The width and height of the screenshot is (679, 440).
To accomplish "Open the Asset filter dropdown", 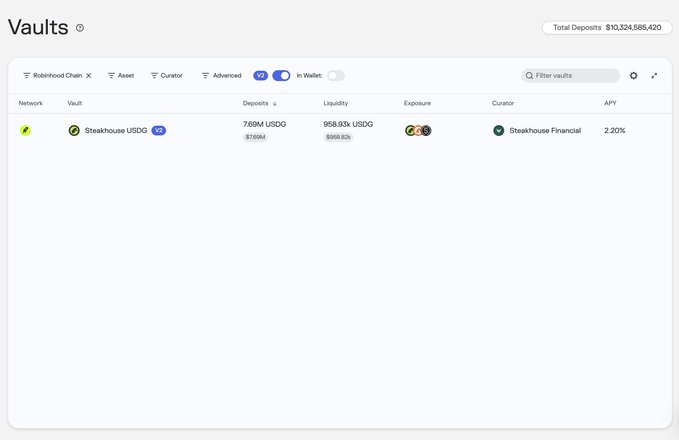I will tap(121, 75).
